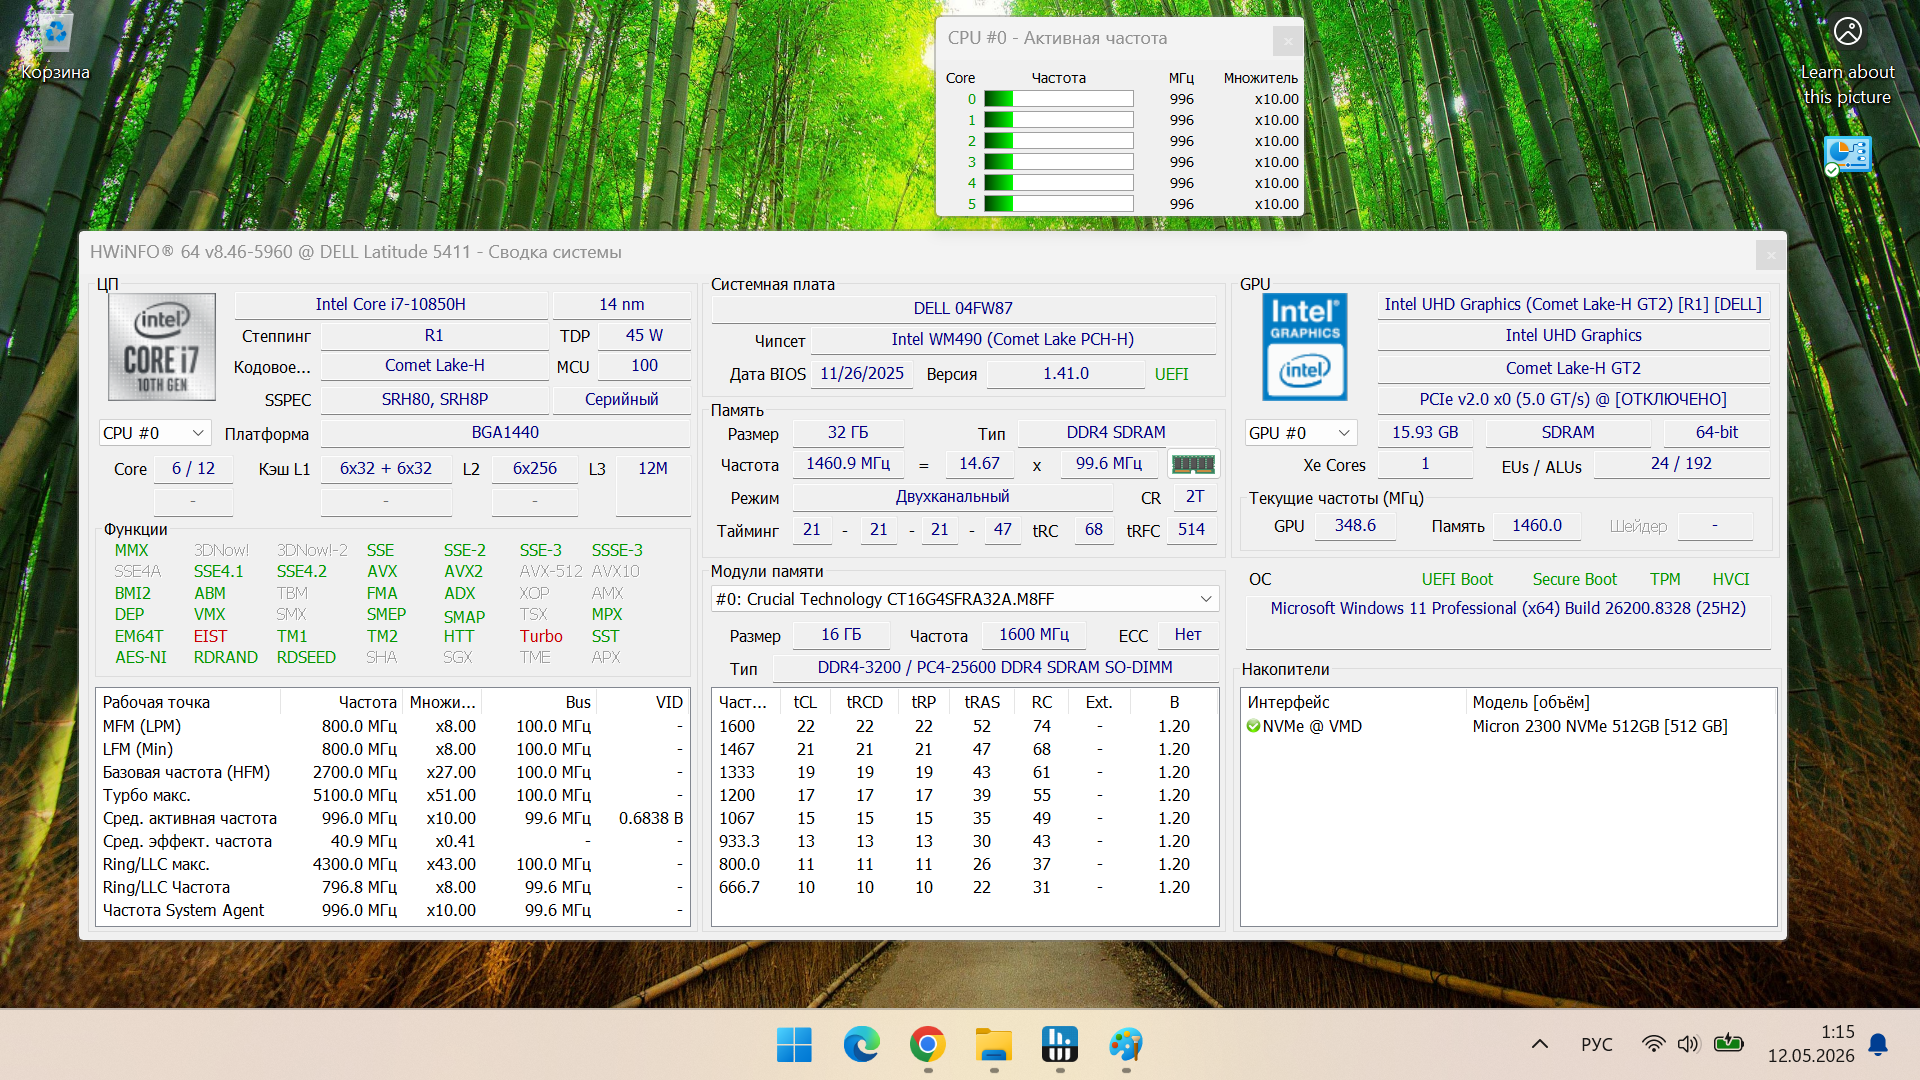
Task: Click the CPU name field Intel Core i7-10850H
Action: (391, 304)
